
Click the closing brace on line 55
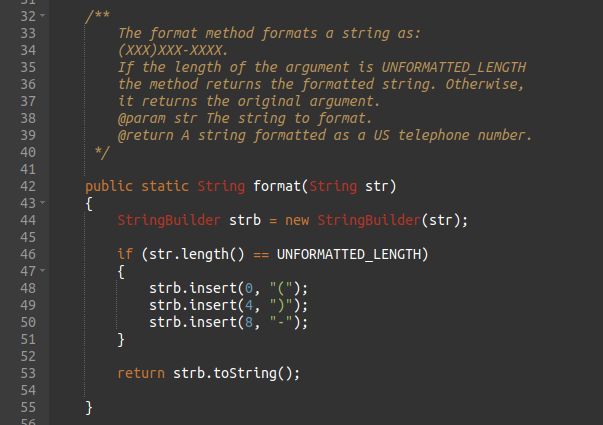(89, 408)
